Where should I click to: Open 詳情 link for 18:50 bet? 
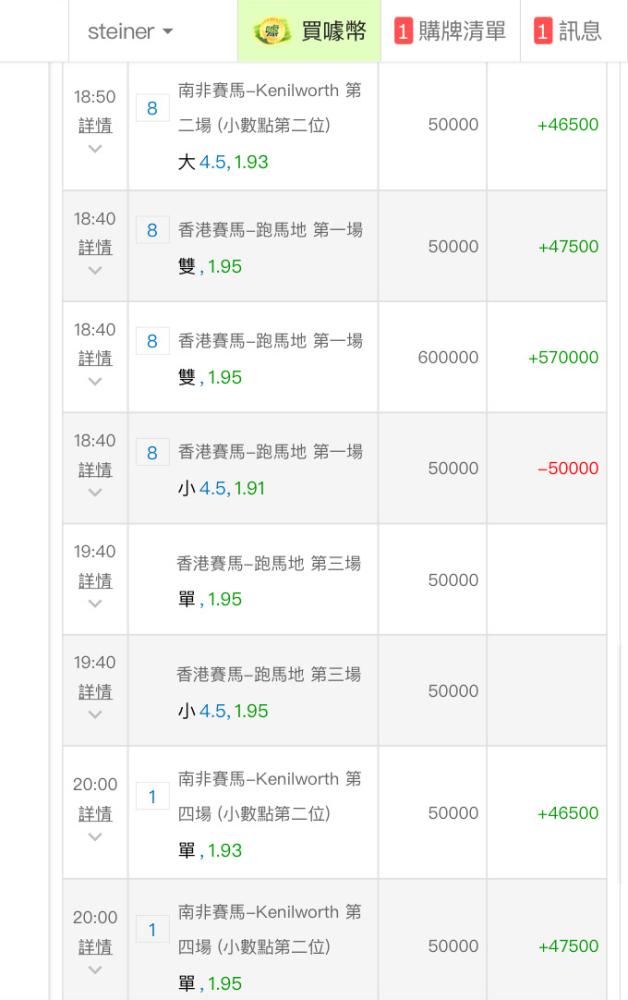pyautogui.click(x=95, y=126)
